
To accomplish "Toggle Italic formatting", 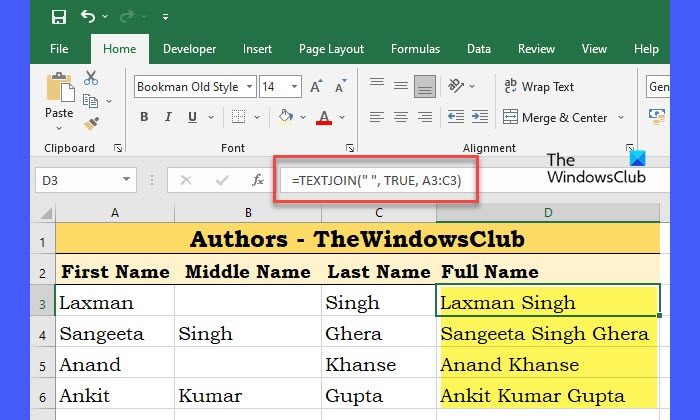I will [168, 117].
